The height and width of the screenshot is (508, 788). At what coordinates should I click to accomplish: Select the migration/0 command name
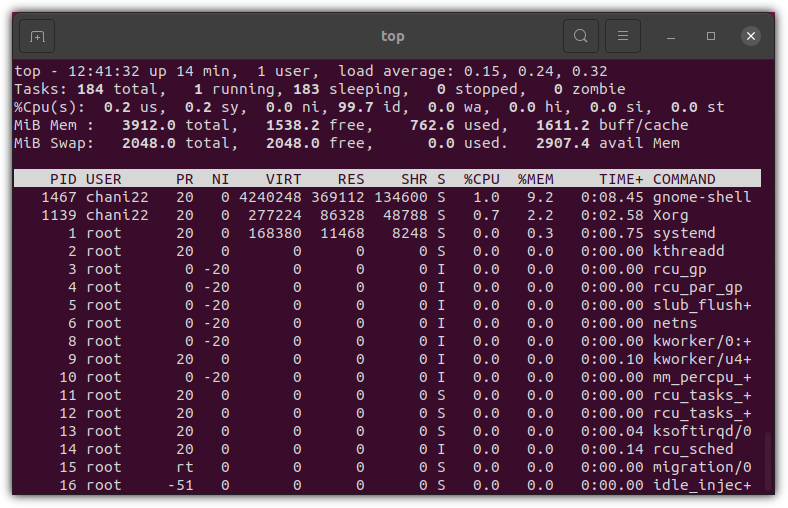702,467
